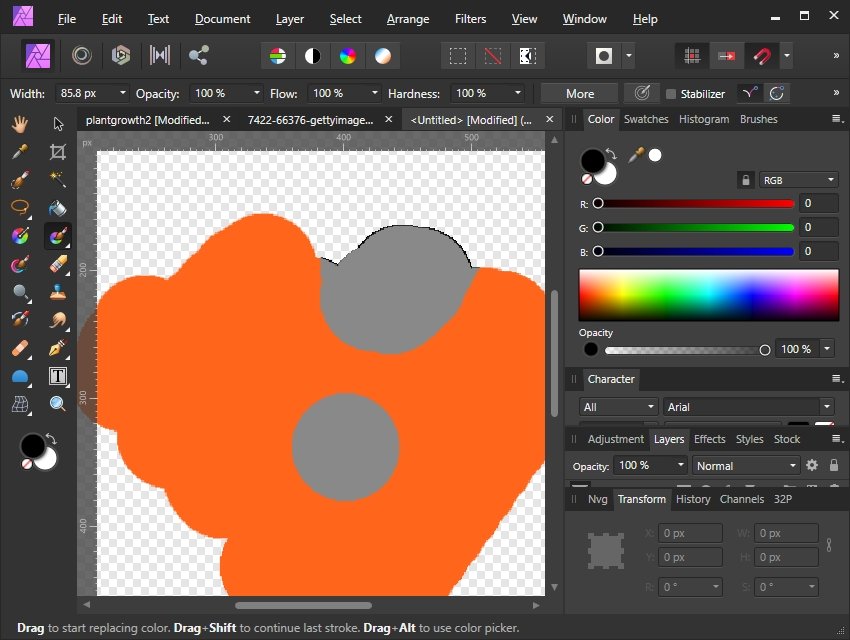The width and height of the screenshot is (850, 640).
Task: Open the Filters menu
Action: [x=470, y=18]
